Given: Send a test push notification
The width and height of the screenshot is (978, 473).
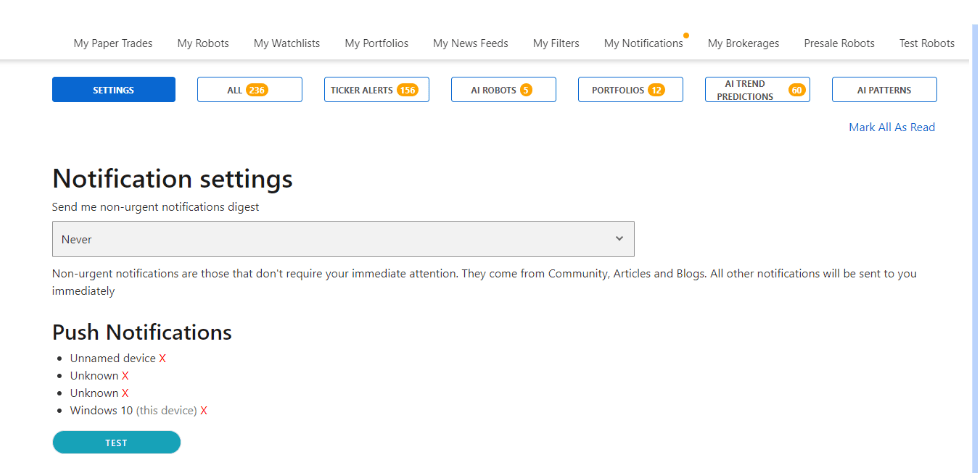Looking at the screenshot, I should click(x=117, y=442).
